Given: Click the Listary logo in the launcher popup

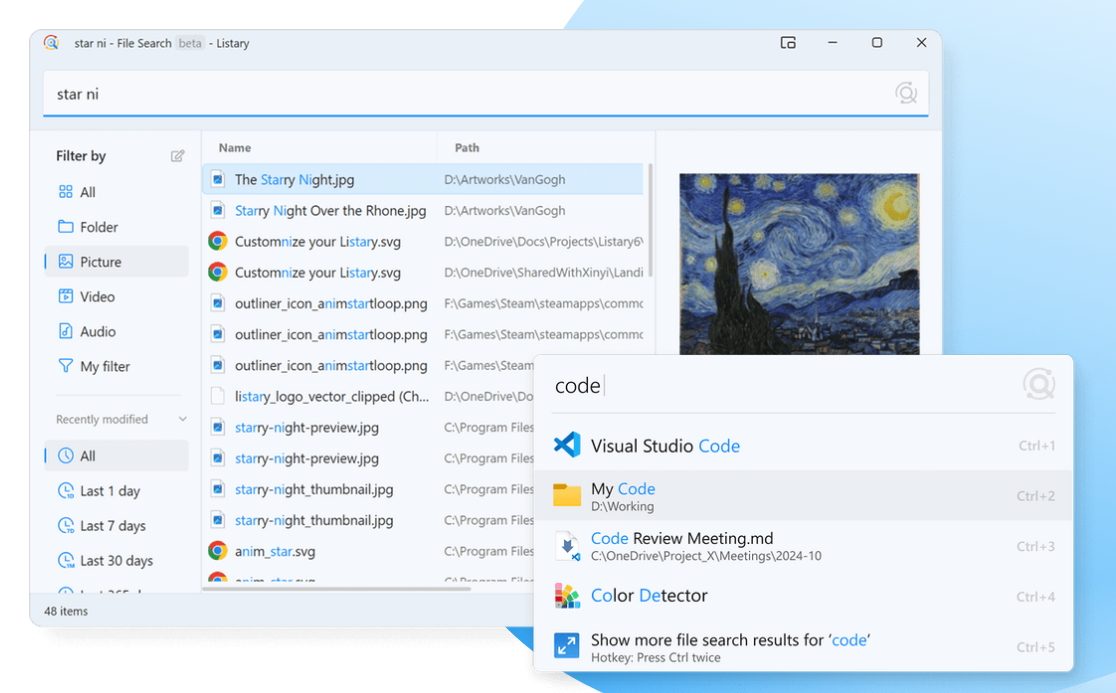Looking at the screenshot, I should tap(1038, 385).
